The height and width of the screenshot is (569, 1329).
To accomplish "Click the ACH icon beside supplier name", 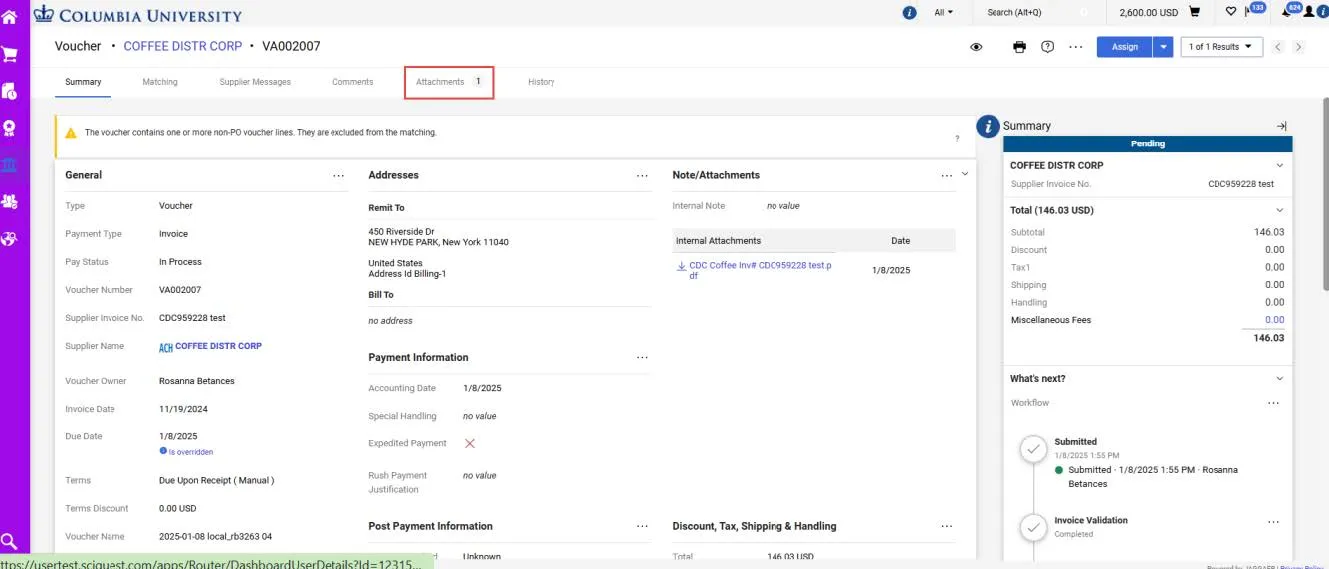I will [x=166, y=347].
